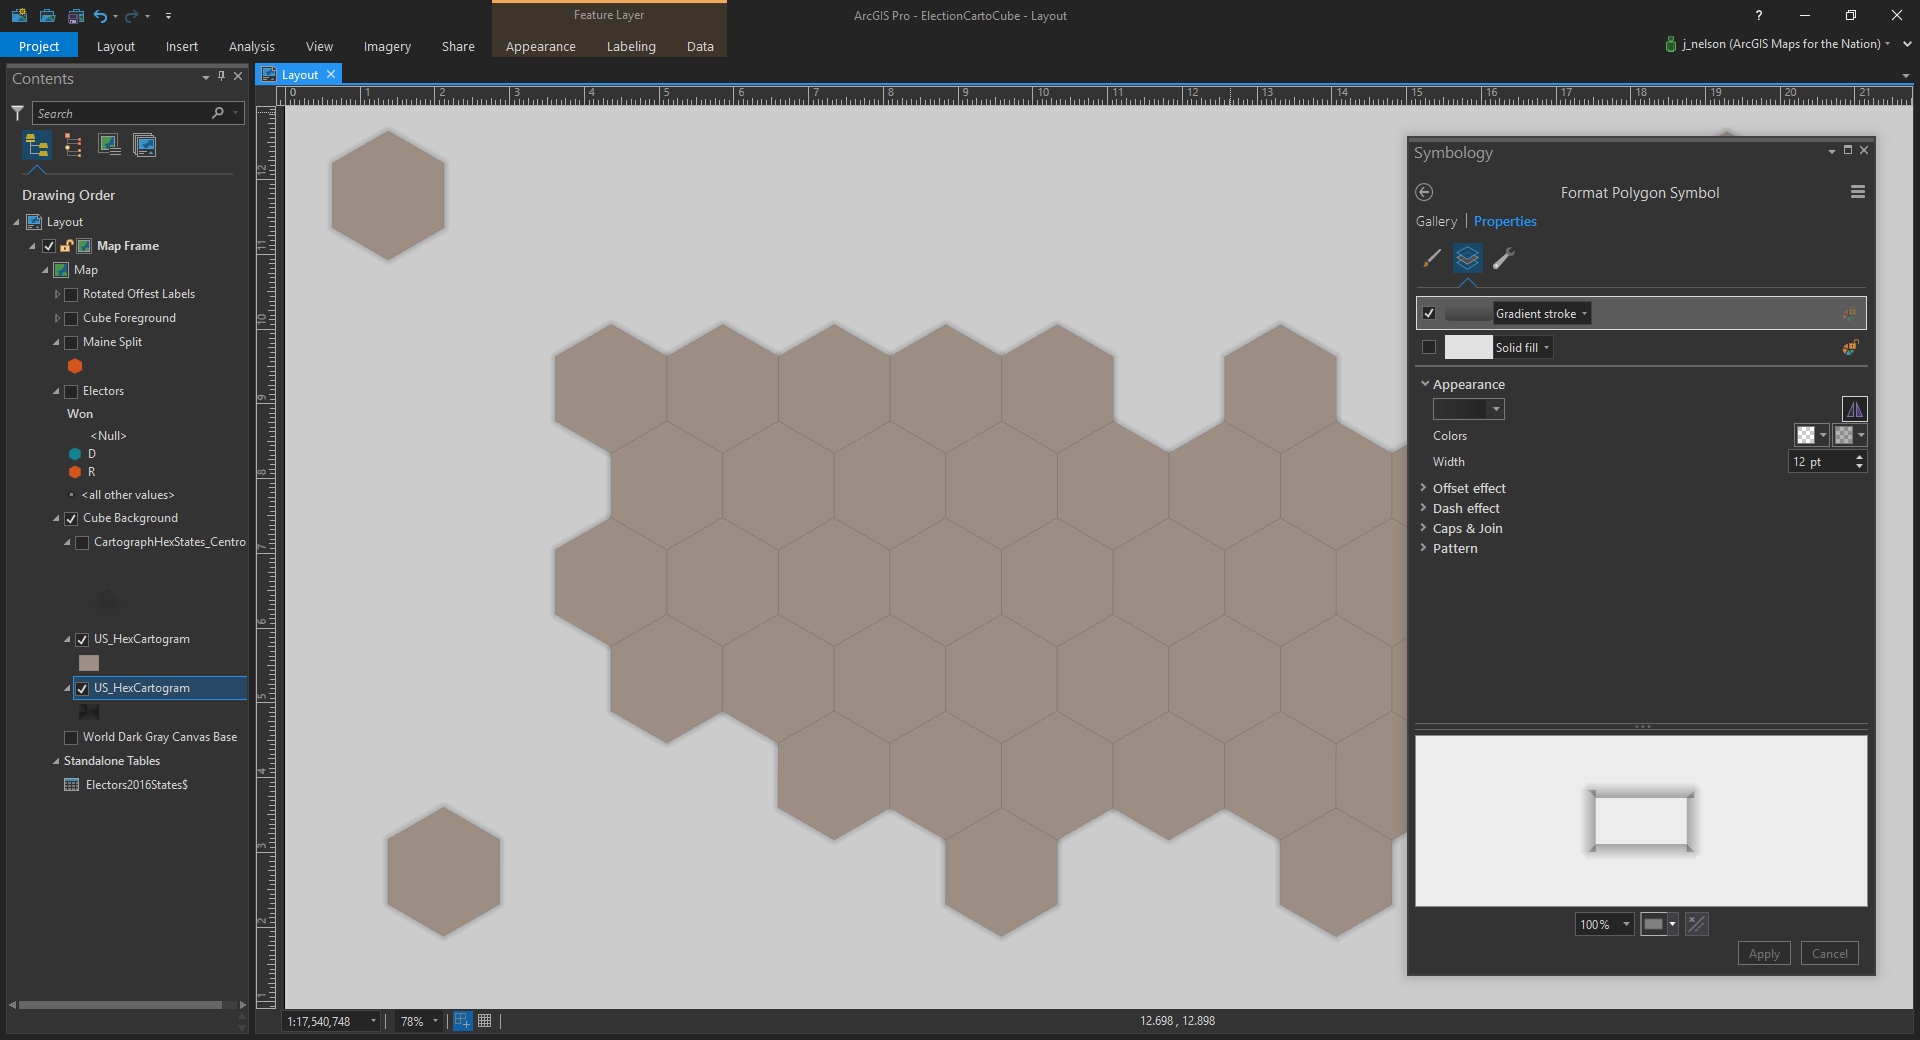
Task: Open the Insert ribbon tab
Action: click(x=182, y=46)
